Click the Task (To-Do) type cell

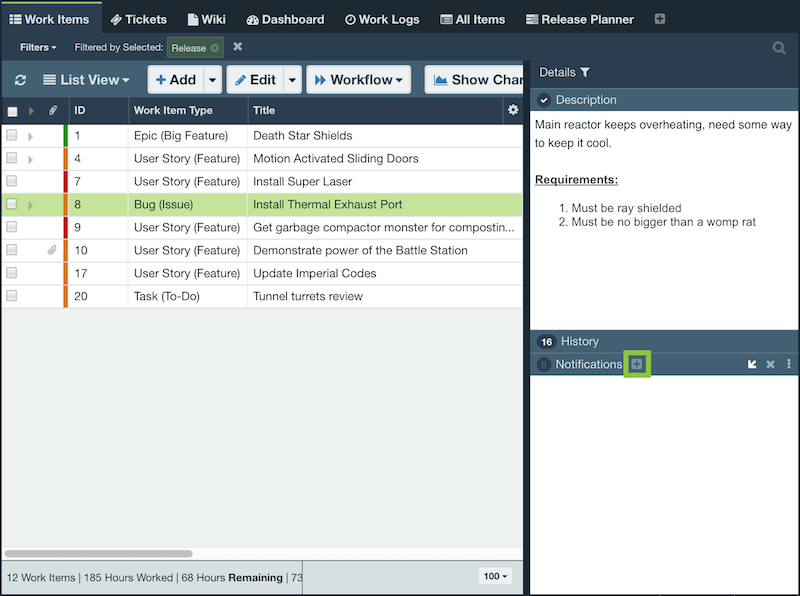coord(167,296)
